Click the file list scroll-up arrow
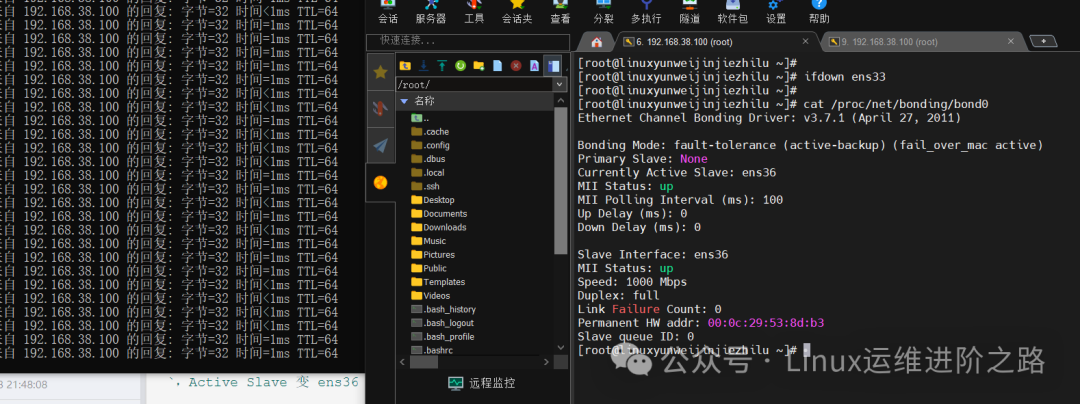Viewport: 1080px width, 404px height. [x=560, y=100]
